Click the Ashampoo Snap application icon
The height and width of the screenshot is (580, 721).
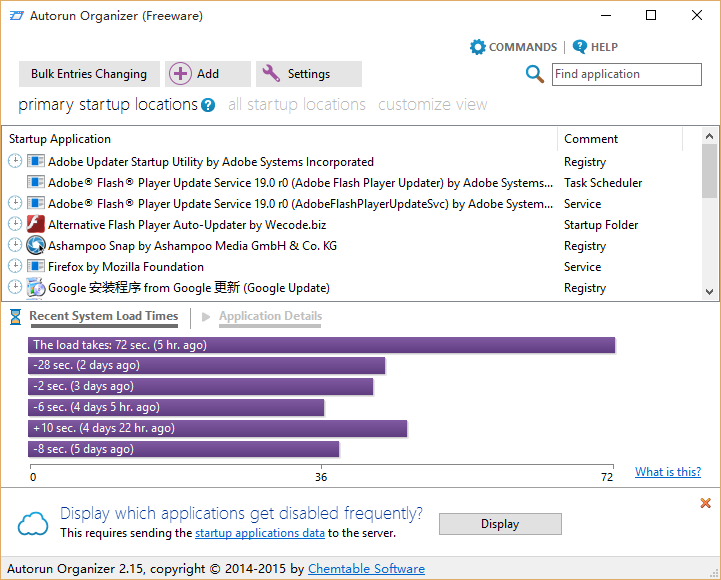pos(36,246)
